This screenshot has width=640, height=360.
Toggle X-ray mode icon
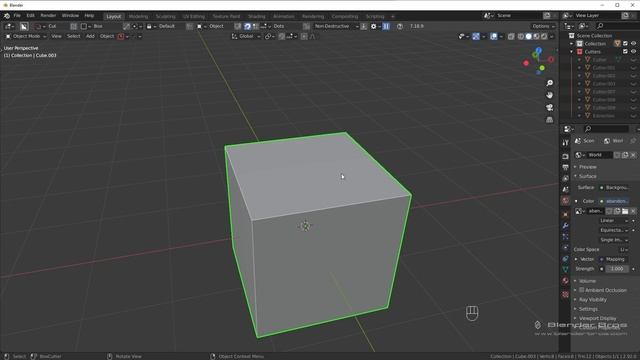coord(511,36)
